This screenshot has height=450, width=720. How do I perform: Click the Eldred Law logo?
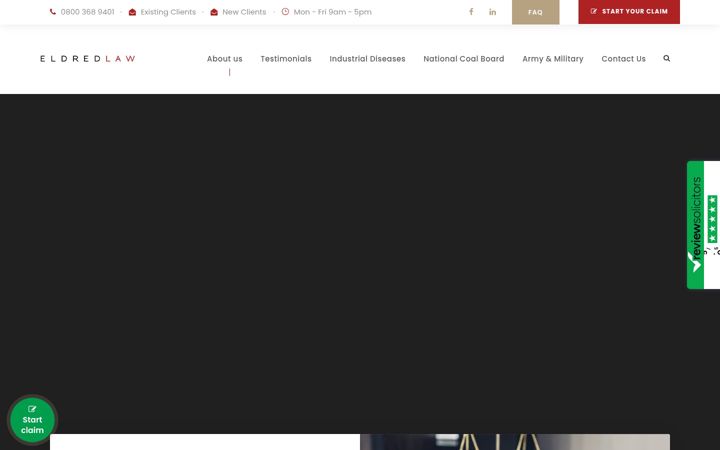point(88,58)
